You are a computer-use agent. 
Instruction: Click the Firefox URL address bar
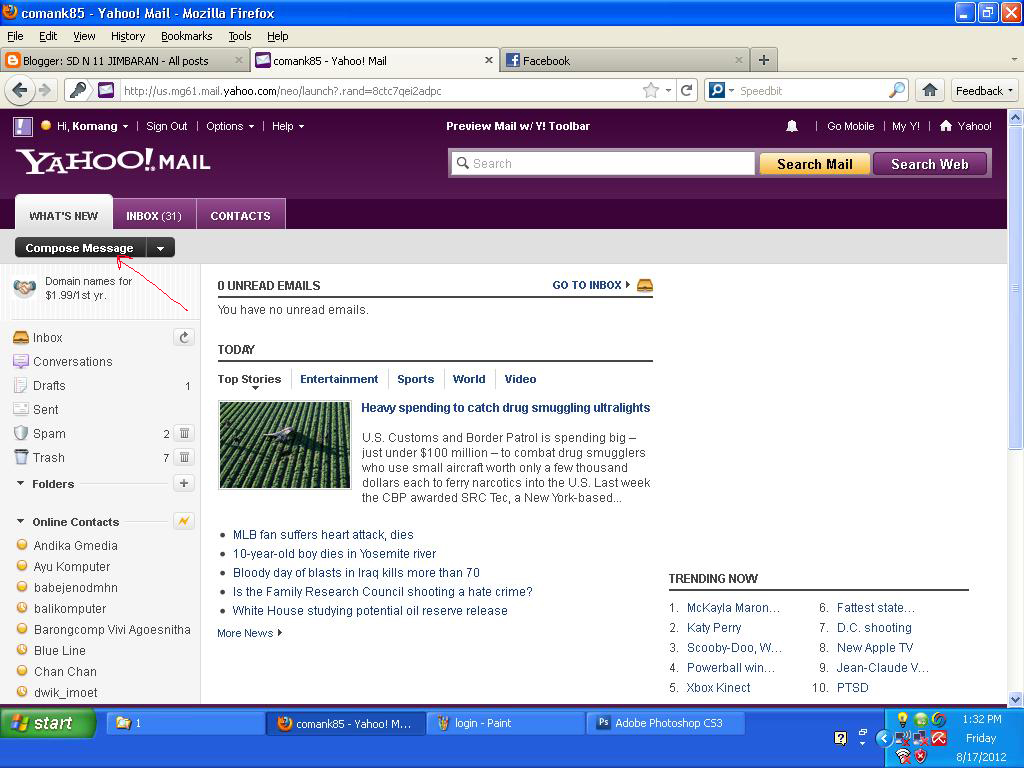[379, 91]
